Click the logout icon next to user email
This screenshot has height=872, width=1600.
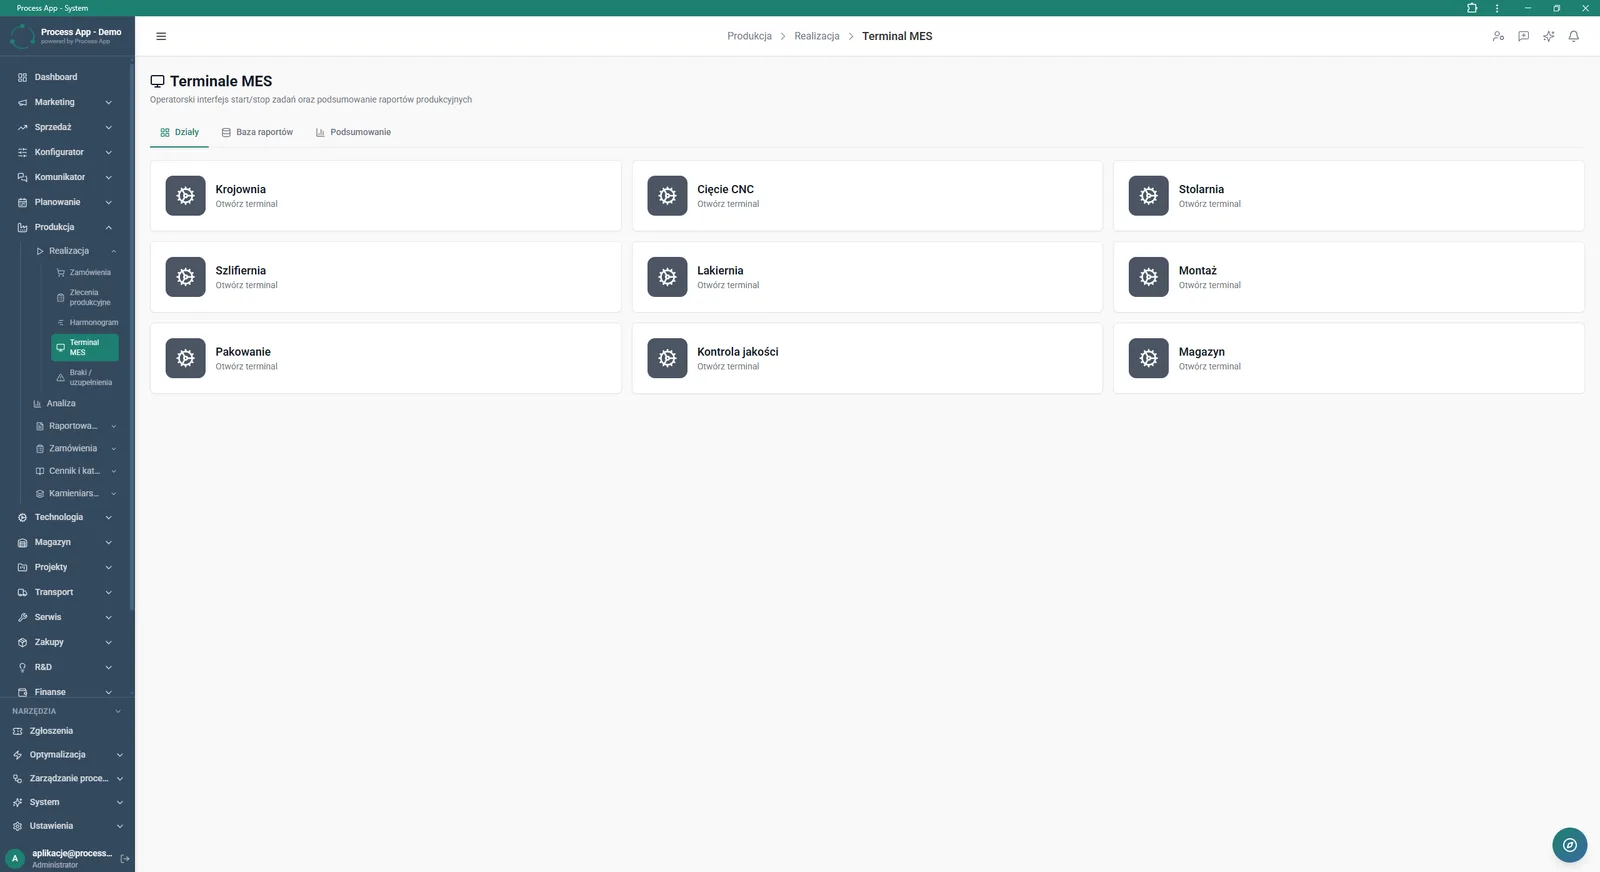[125, 858]
